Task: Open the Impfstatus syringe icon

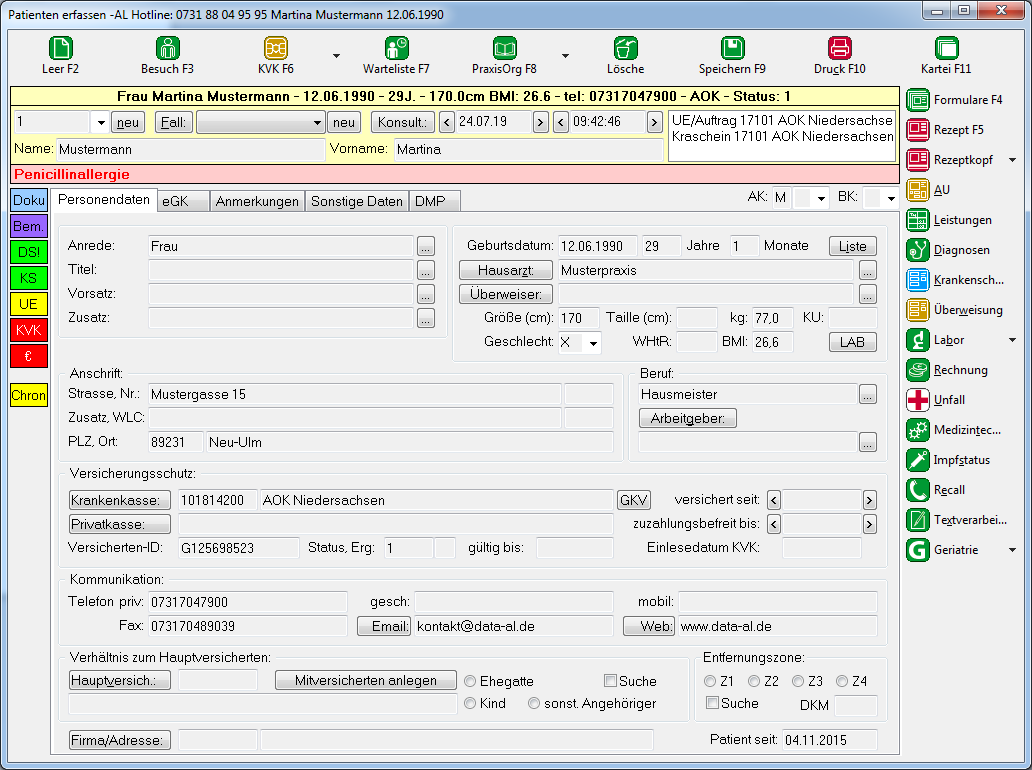Action: pos(917,460)
